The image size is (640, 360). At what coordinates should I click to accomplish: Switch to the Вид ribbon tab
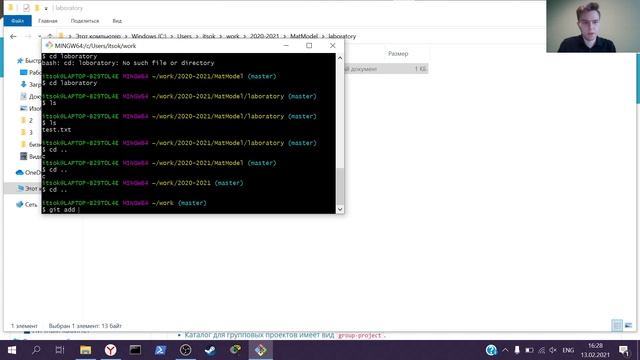(117, 21)
